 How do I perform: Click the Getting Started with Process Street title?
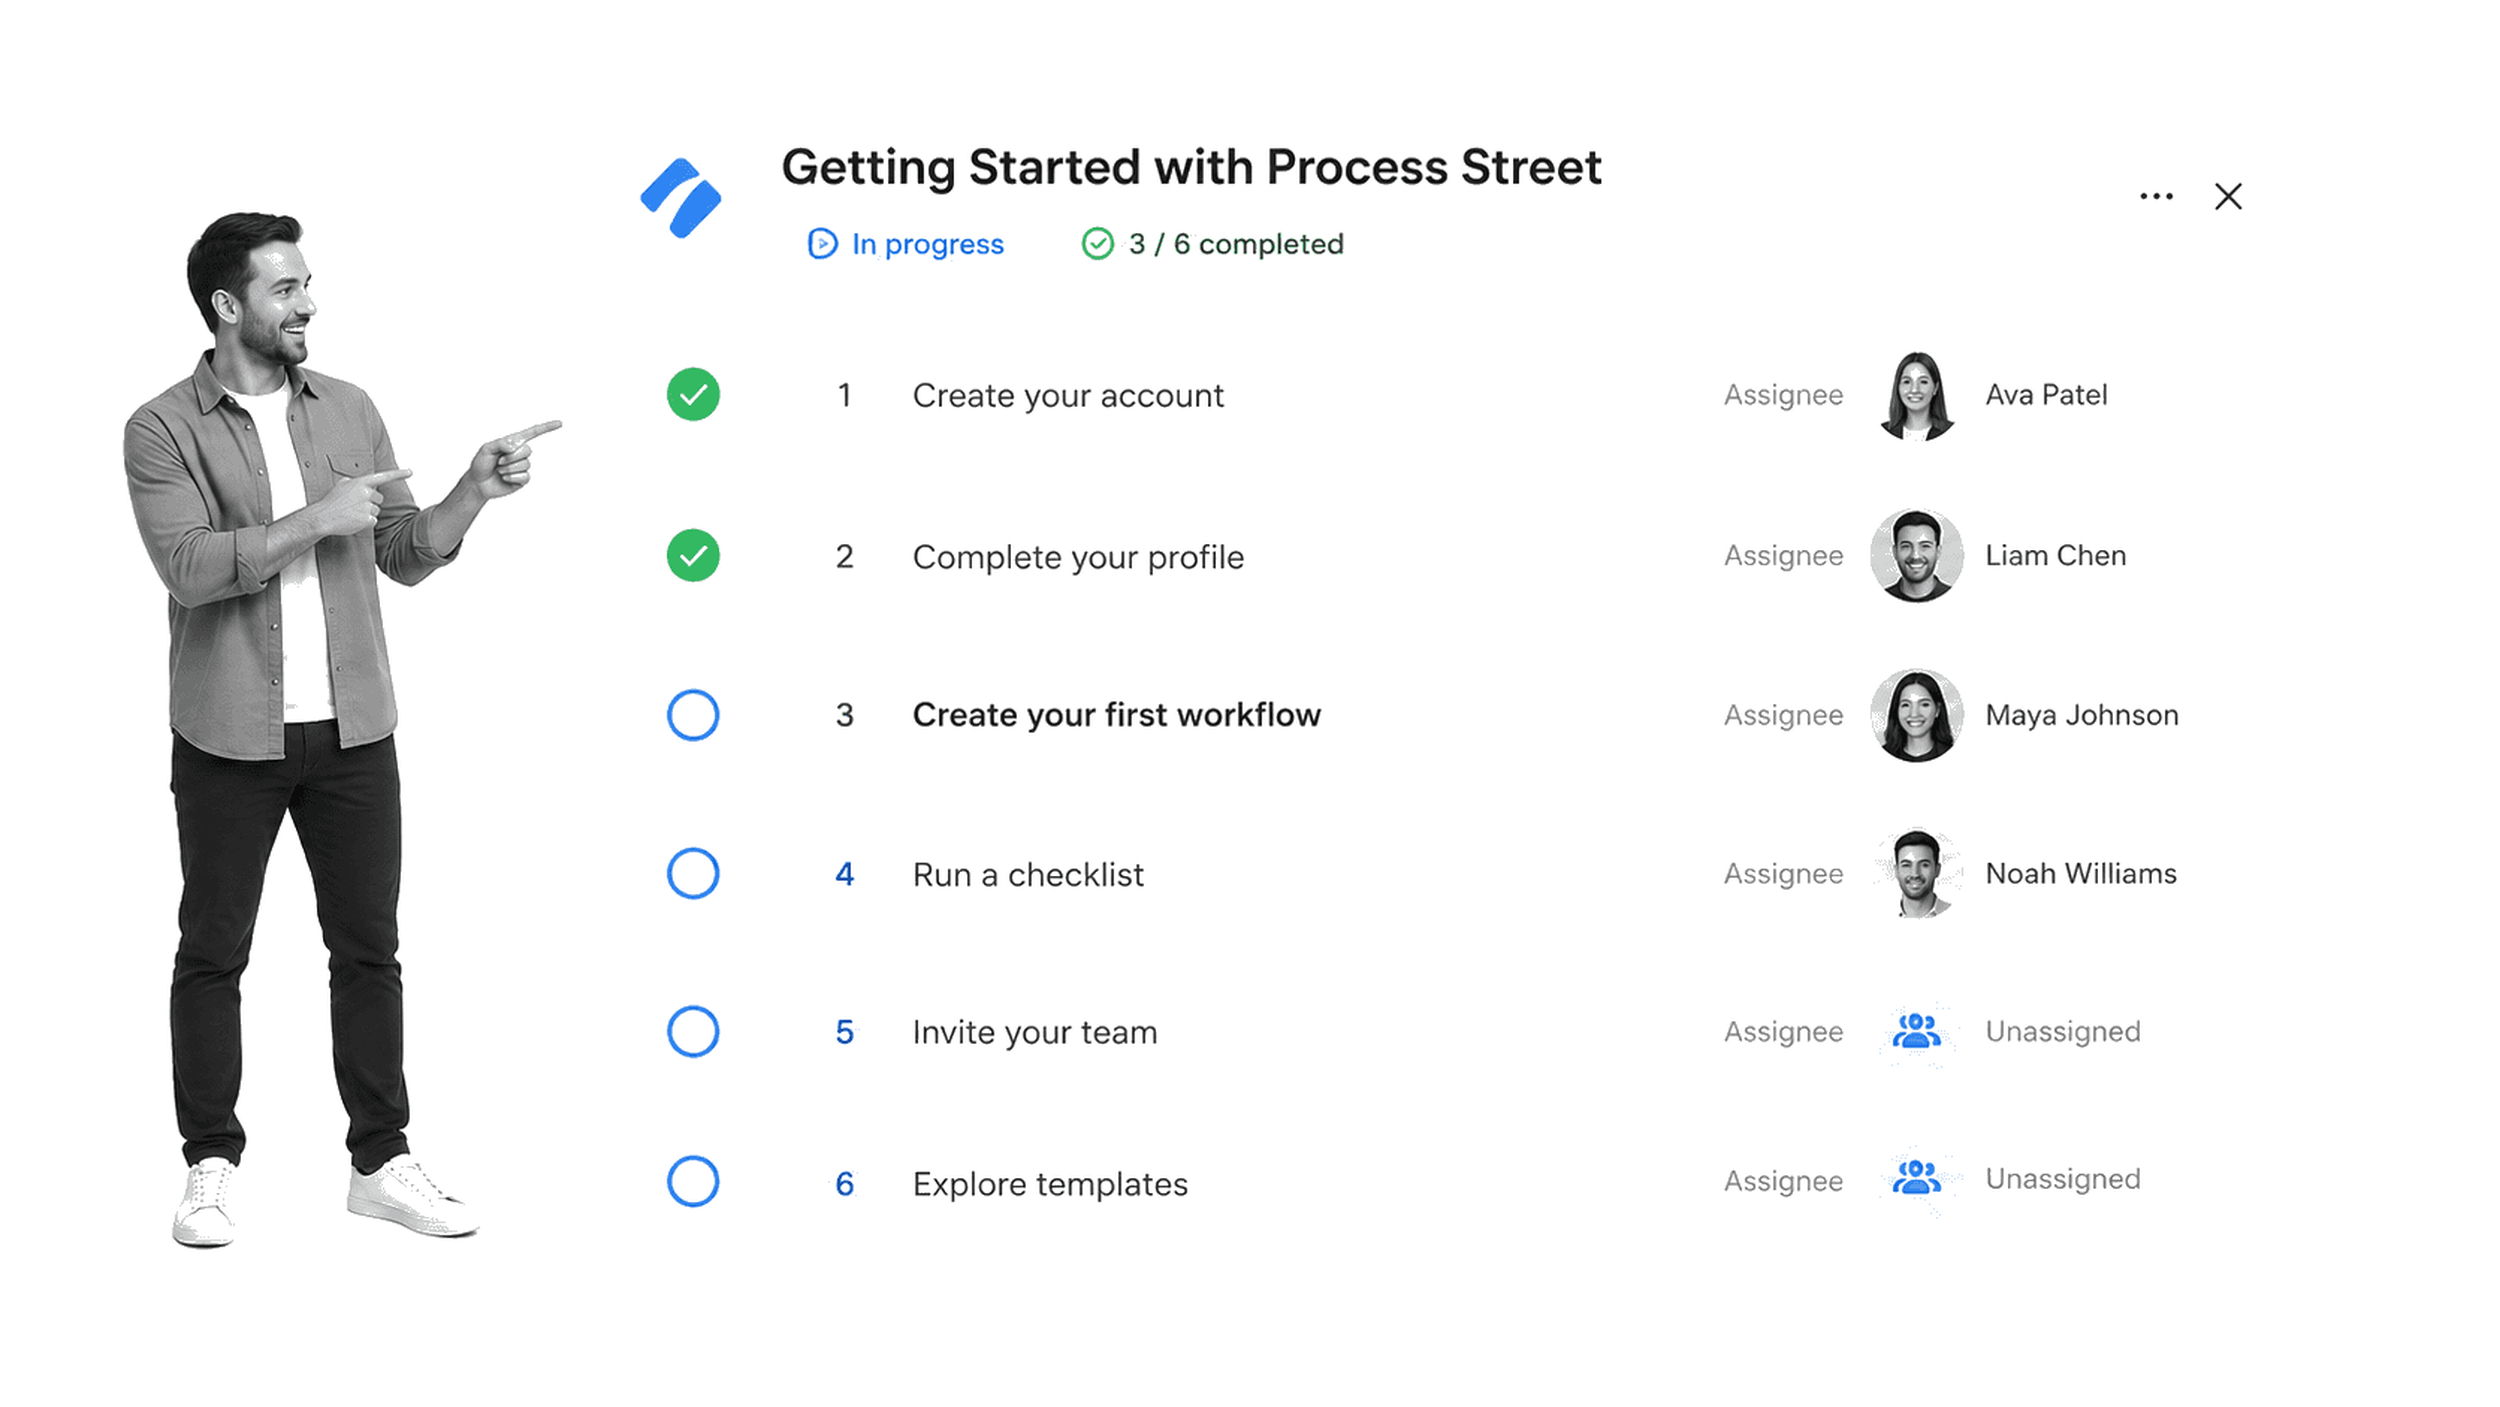[x=1191, y=168]
